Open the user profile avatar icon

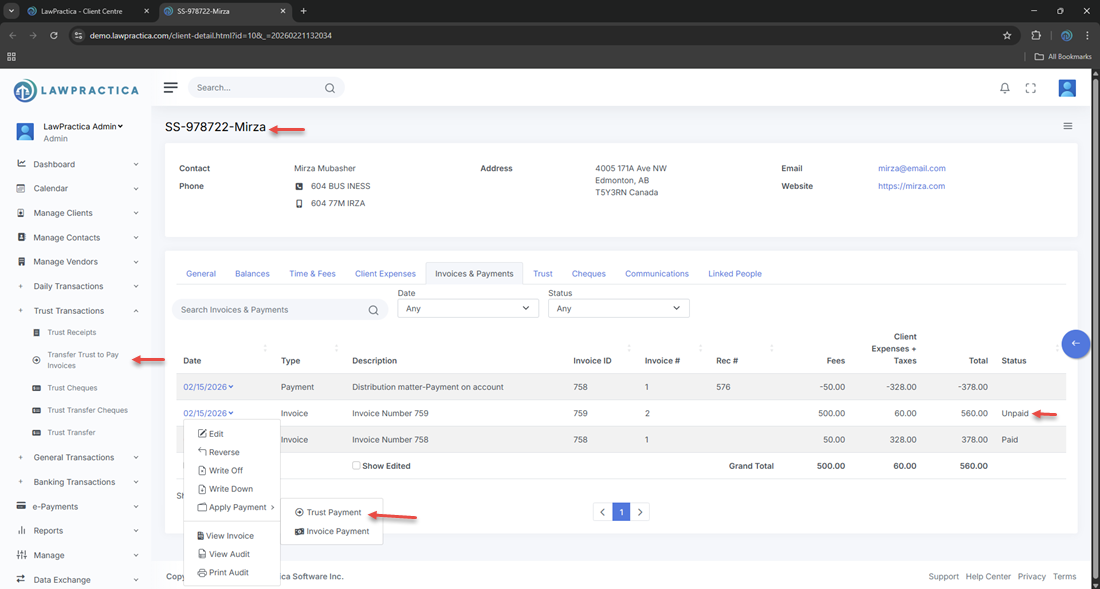click(x=1067, y=88)
